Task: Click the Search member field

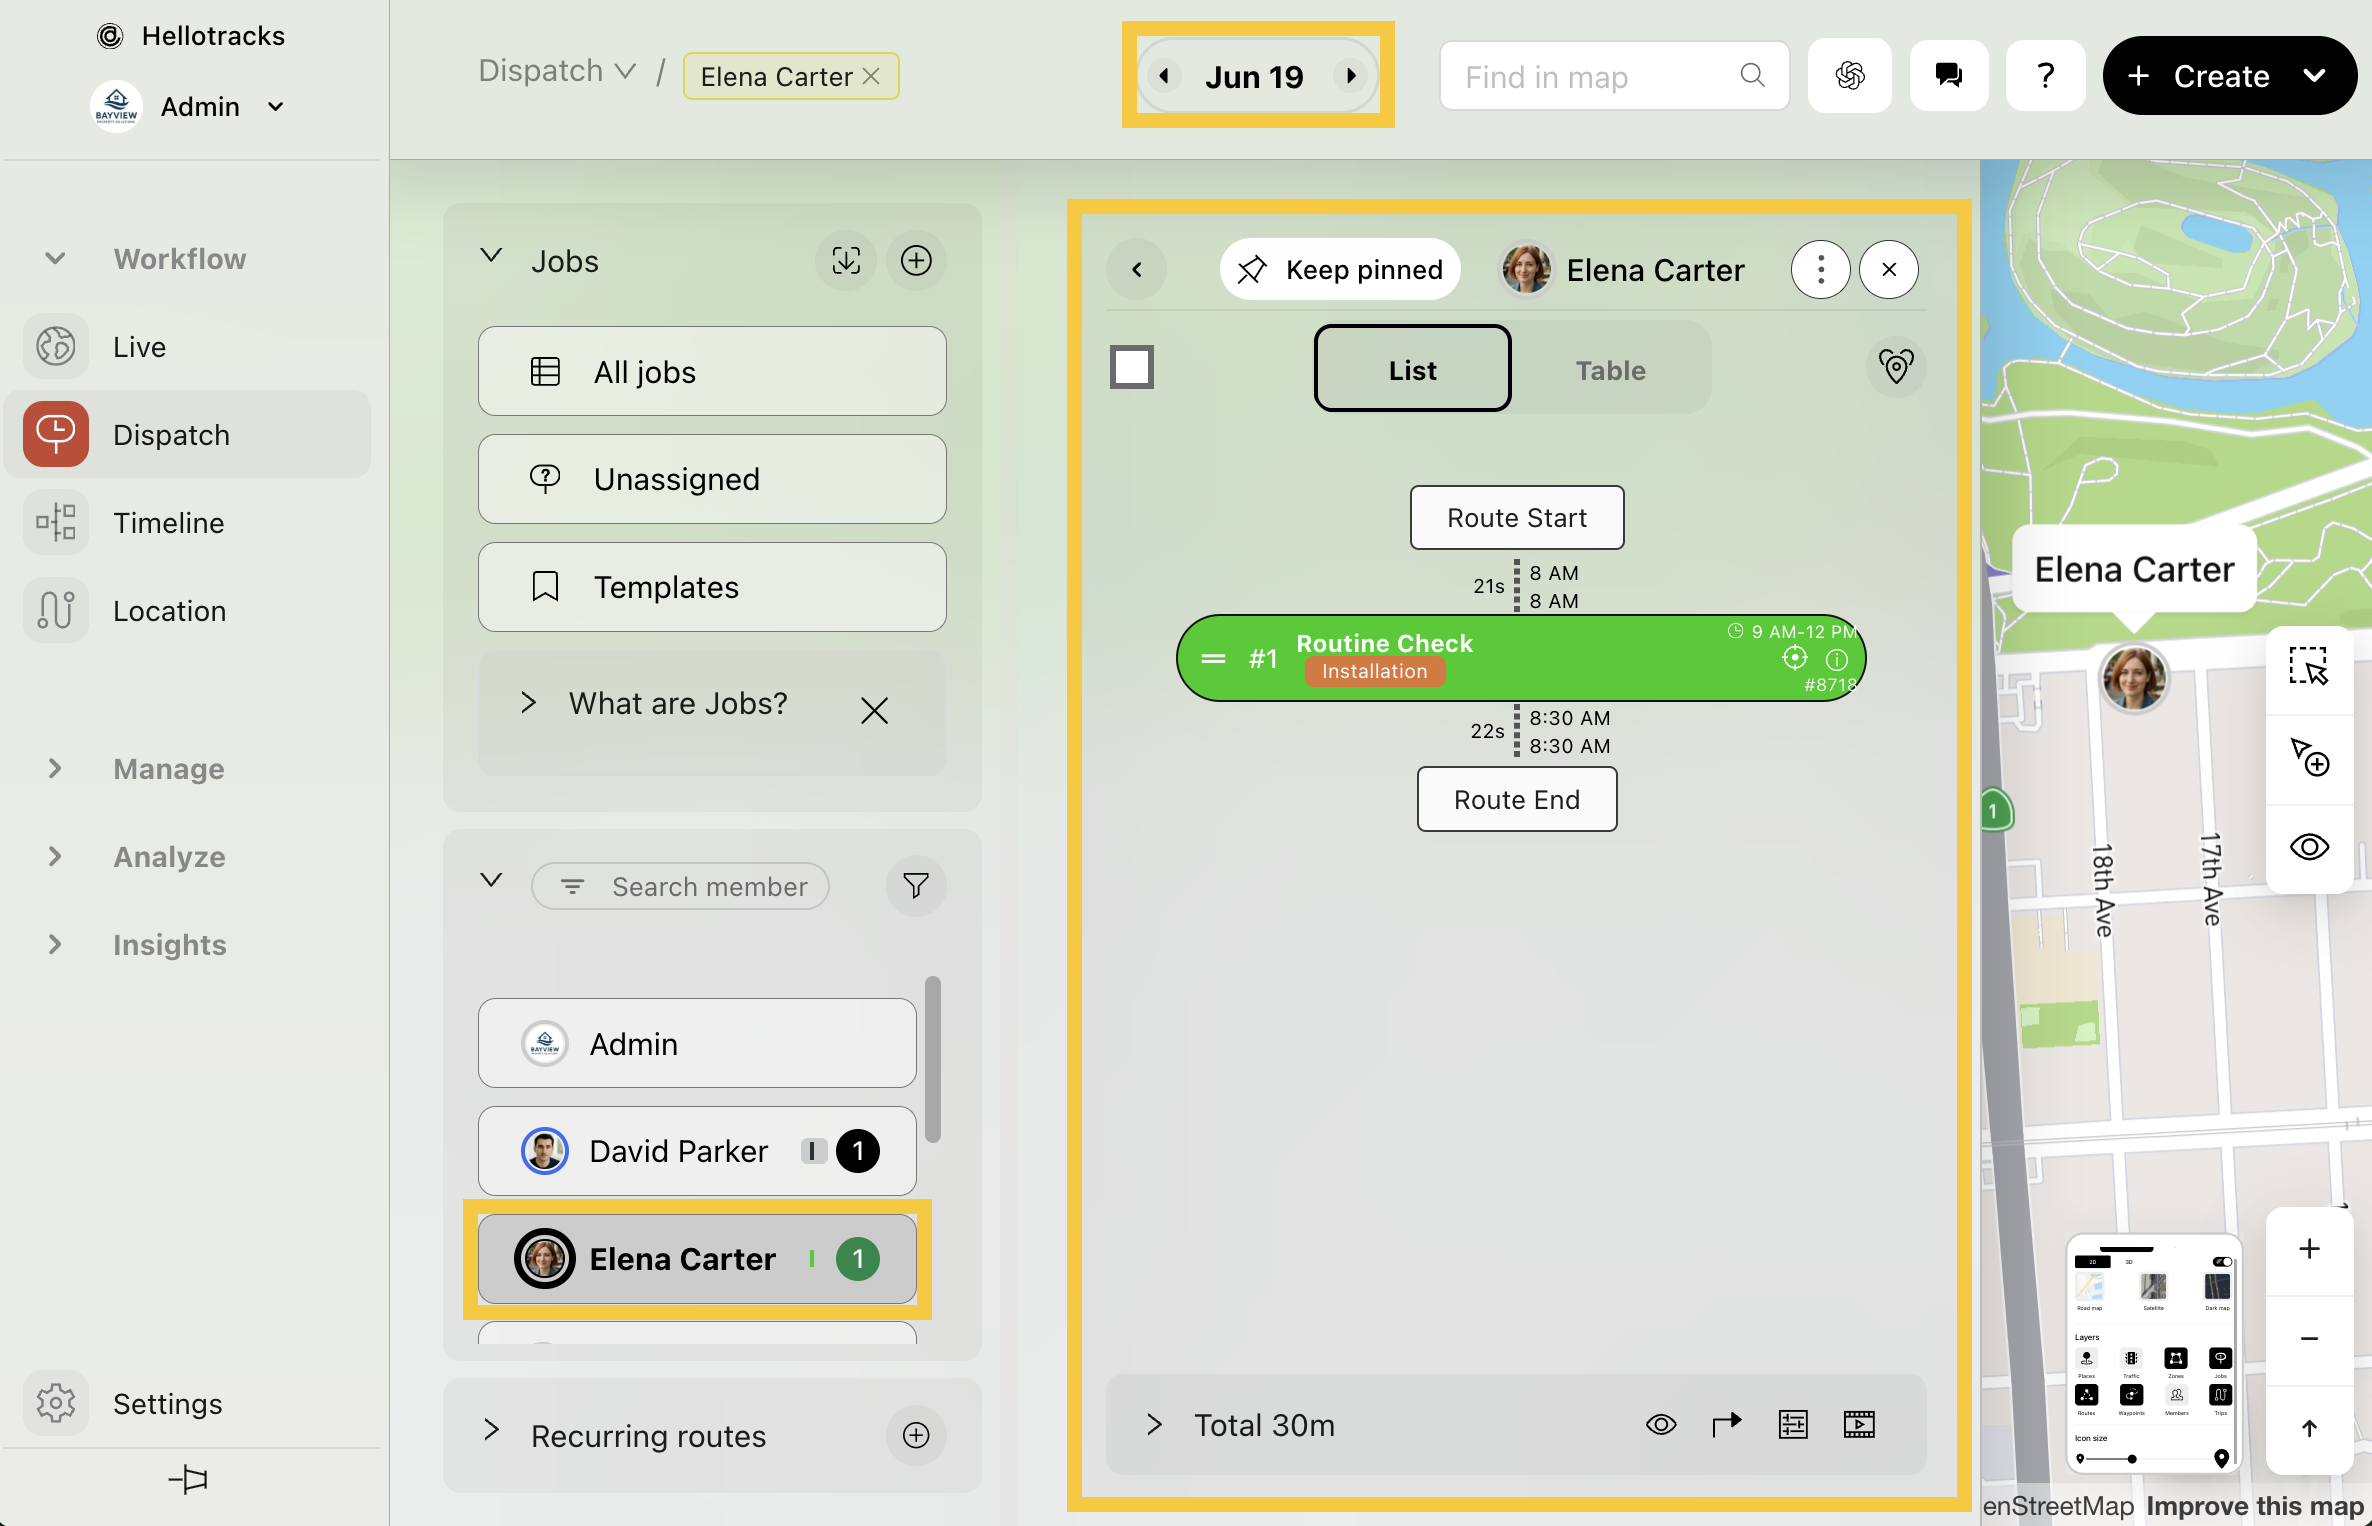Action: [x=681, y=886]
